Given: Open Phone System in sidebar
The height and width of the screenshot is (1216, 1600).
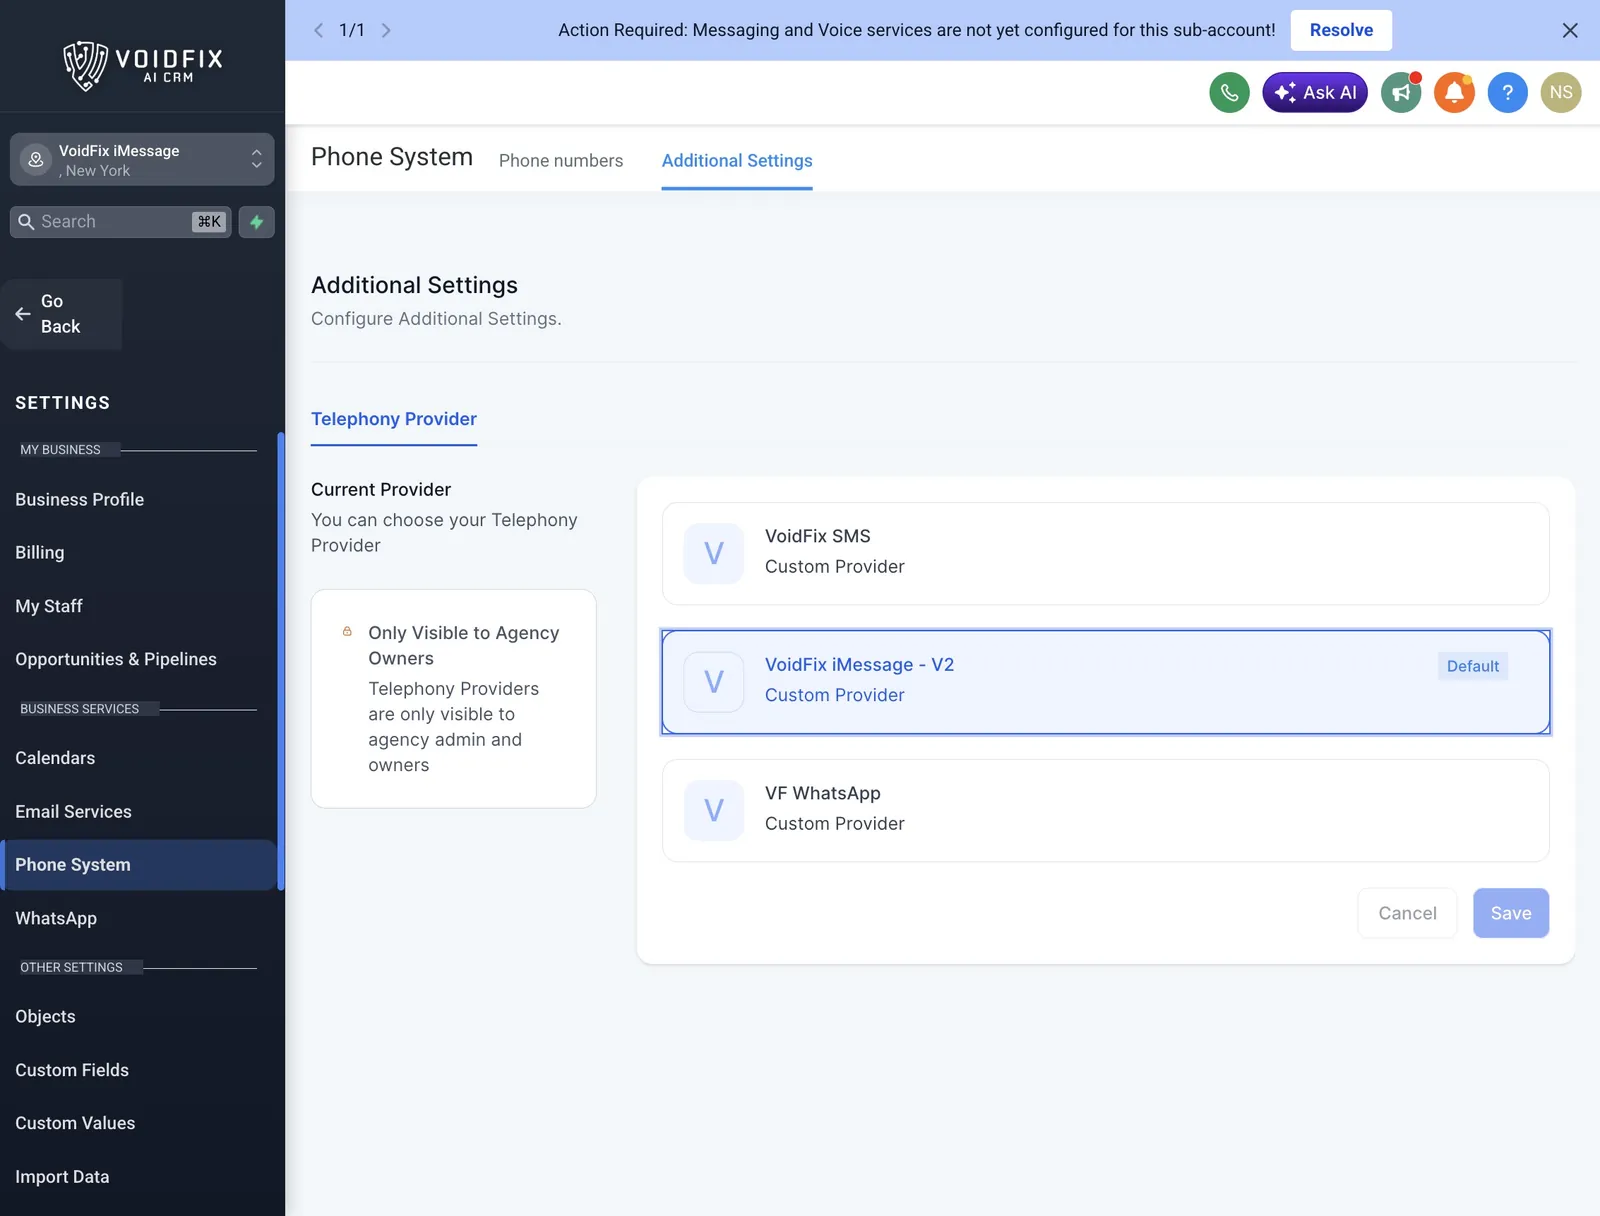Looking at the screenshot, I should tap(139, 865).
